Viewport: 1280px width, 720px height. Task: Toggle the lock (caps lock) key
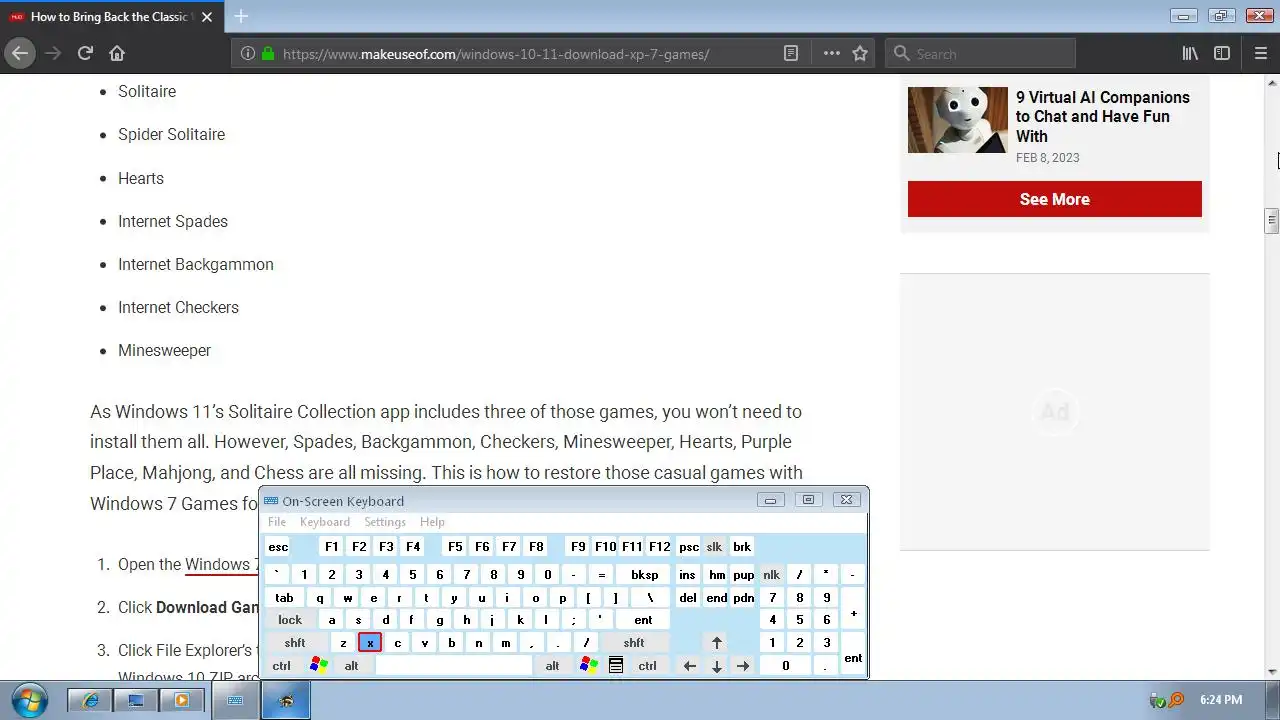(290, 620)
